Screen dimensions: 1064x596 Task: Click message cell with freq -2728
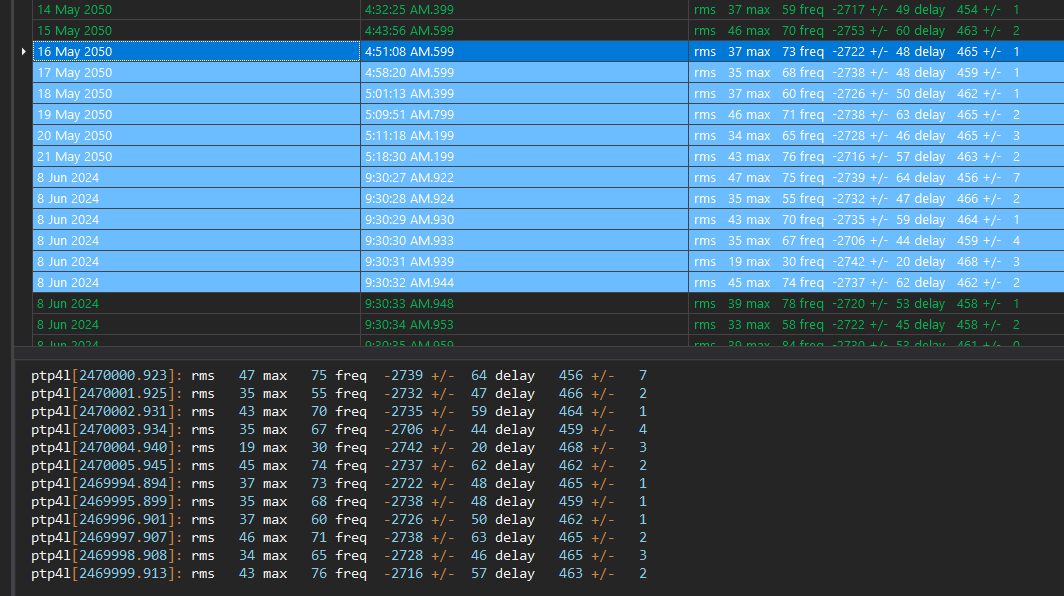[877, 136]
